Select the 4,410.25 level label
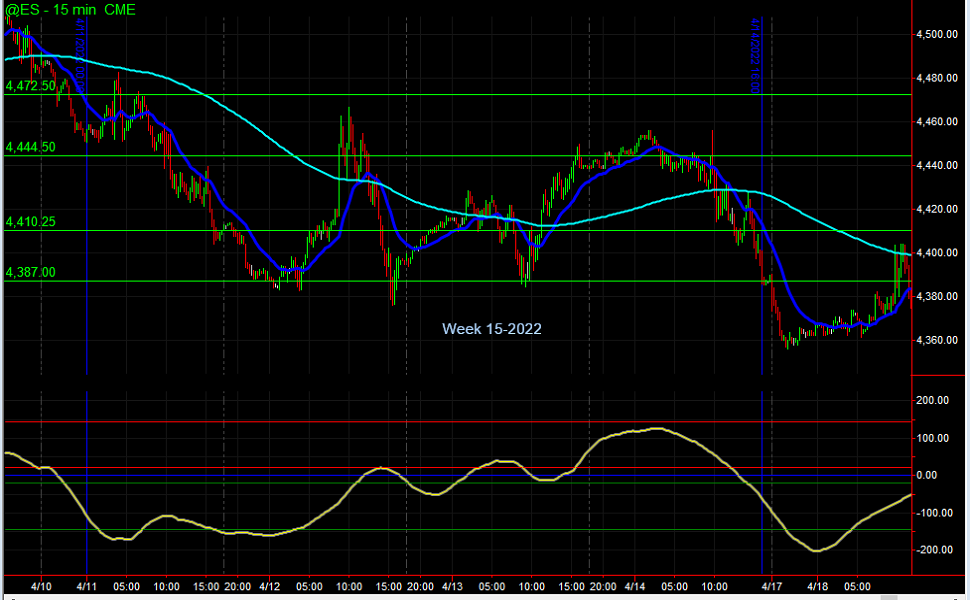 pos(30,221)
